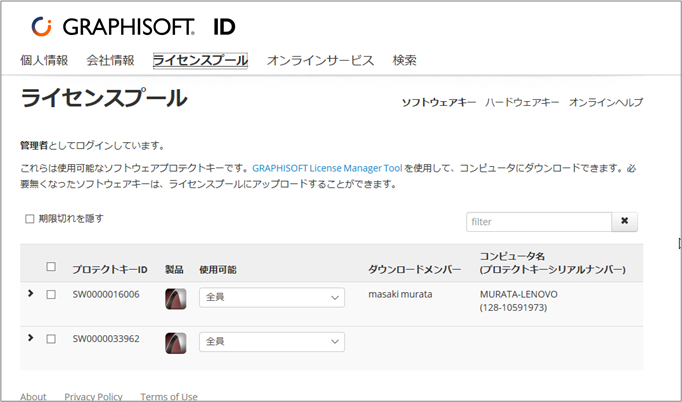Open the 使用可能 dropdown for SW0000033962
The image size is (682, 402).
coord(272,342)
